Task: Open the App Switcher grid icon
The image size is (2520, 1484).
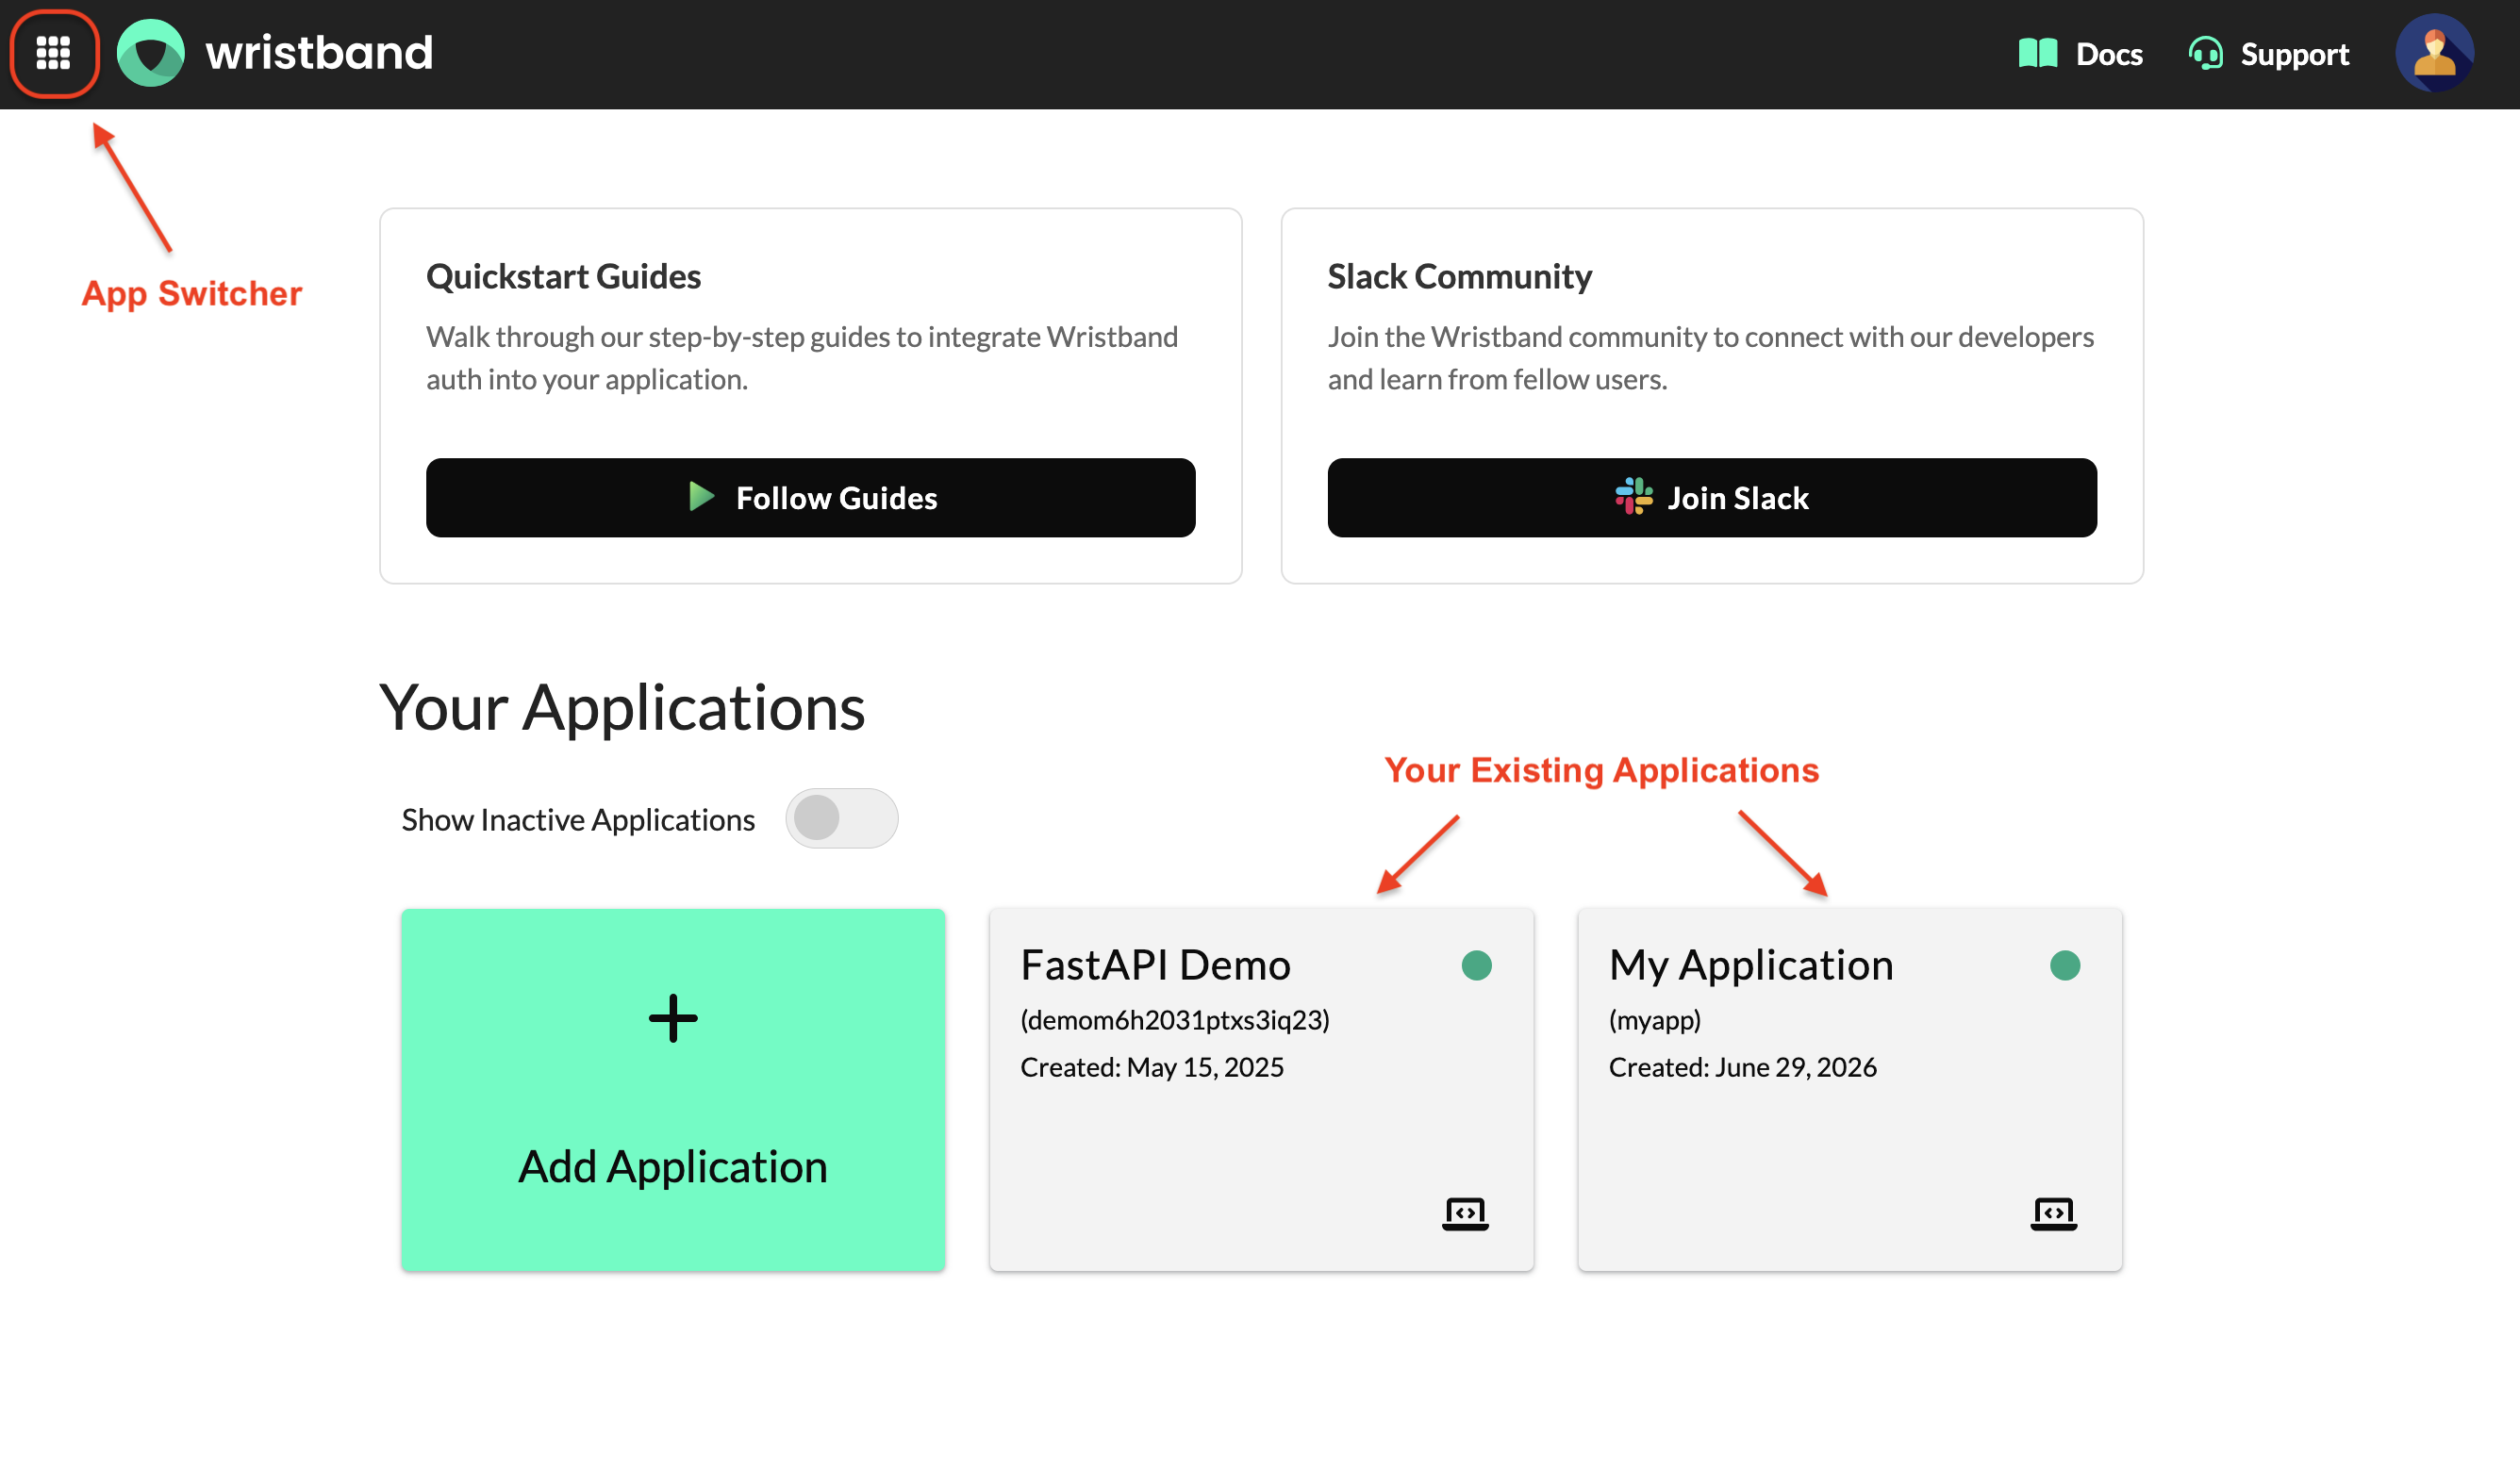Action: point(53,53)
